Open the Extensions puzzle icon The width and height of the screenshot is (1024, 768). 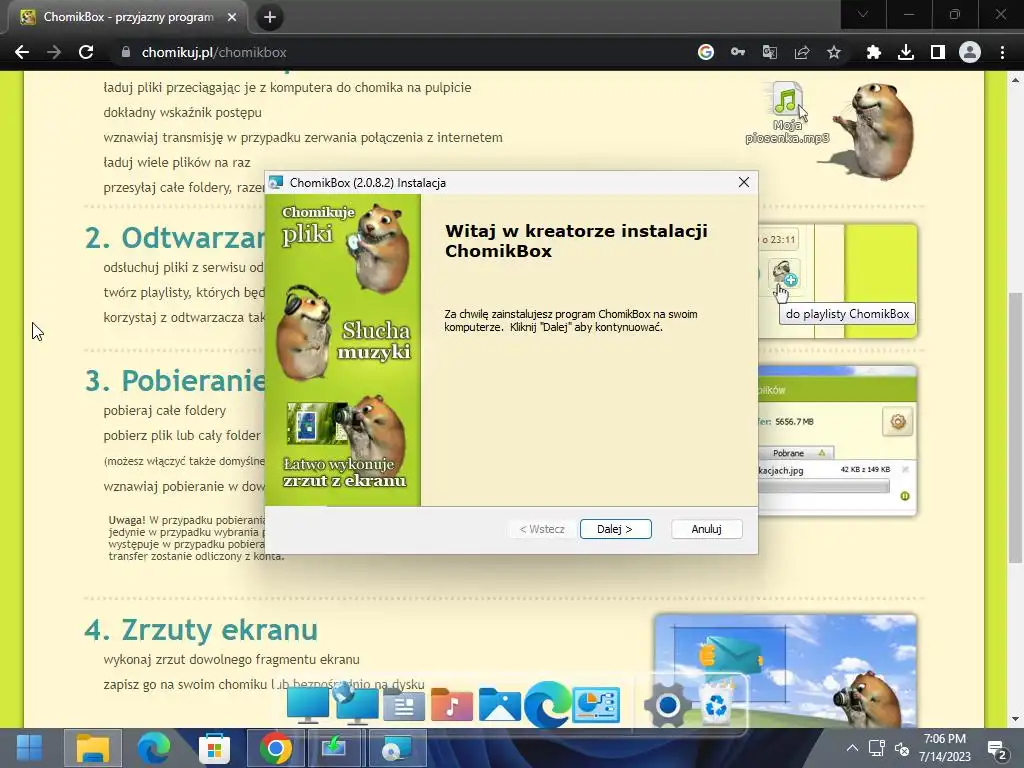[x=873, y=52]
